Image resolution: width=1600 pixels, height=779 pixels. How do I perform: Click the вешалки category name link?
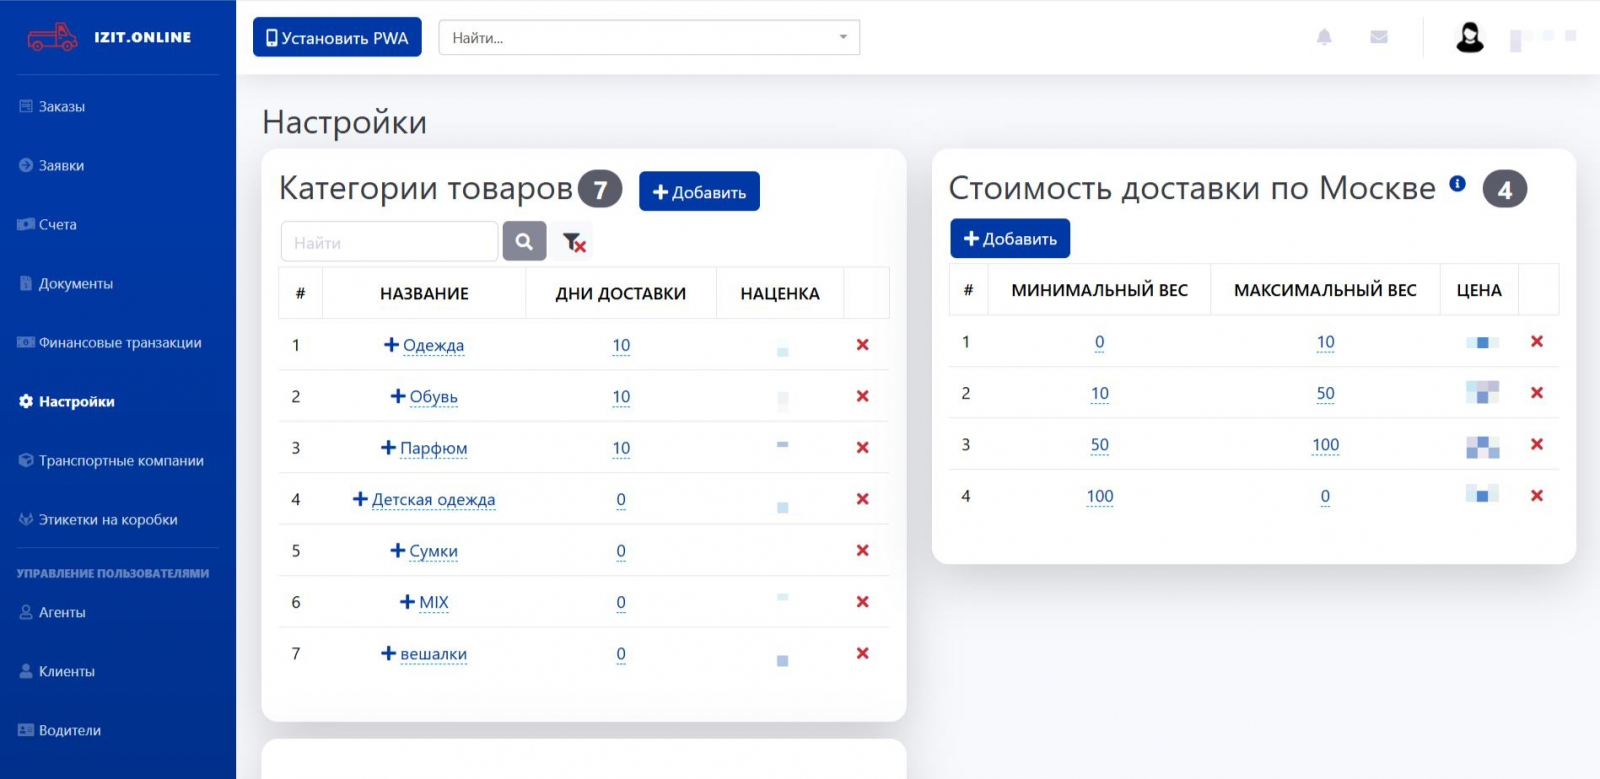[x=433, y=653]
